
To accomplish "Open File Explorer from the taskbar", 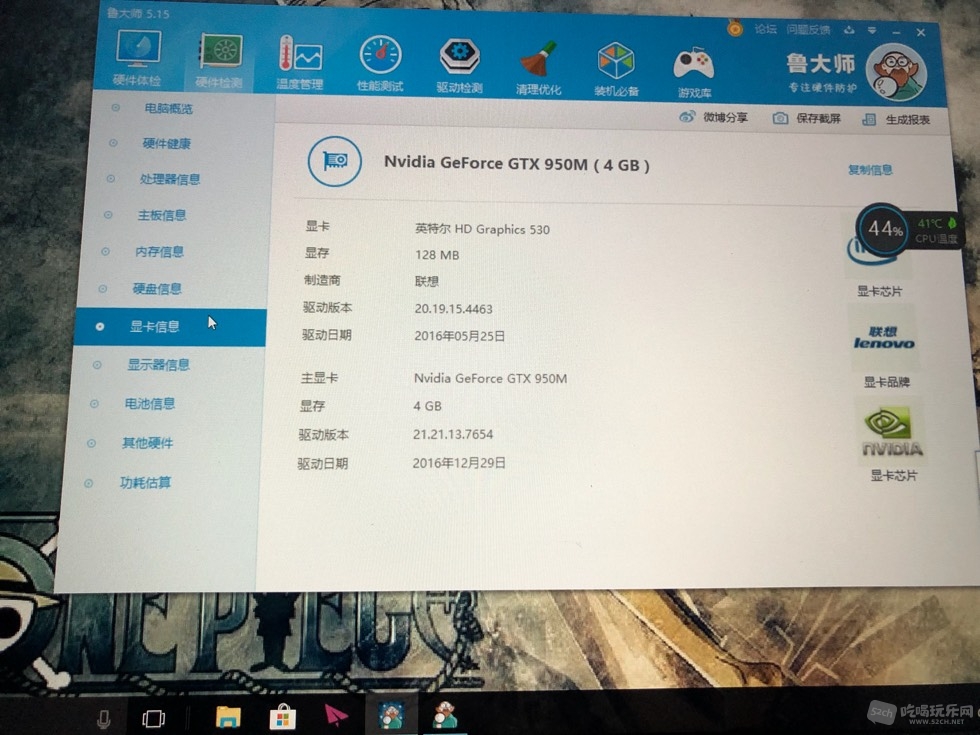I will (x=228, y=717).
